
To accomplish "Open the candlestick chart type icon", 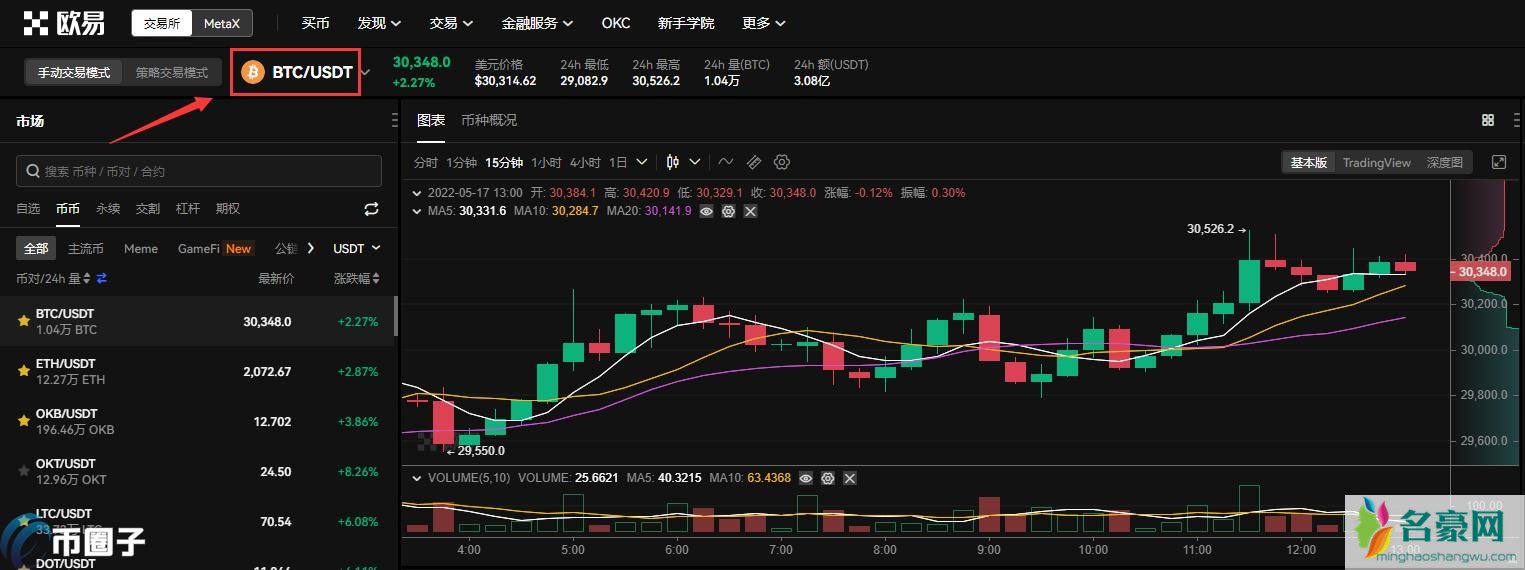I will (x=673, y=162).
